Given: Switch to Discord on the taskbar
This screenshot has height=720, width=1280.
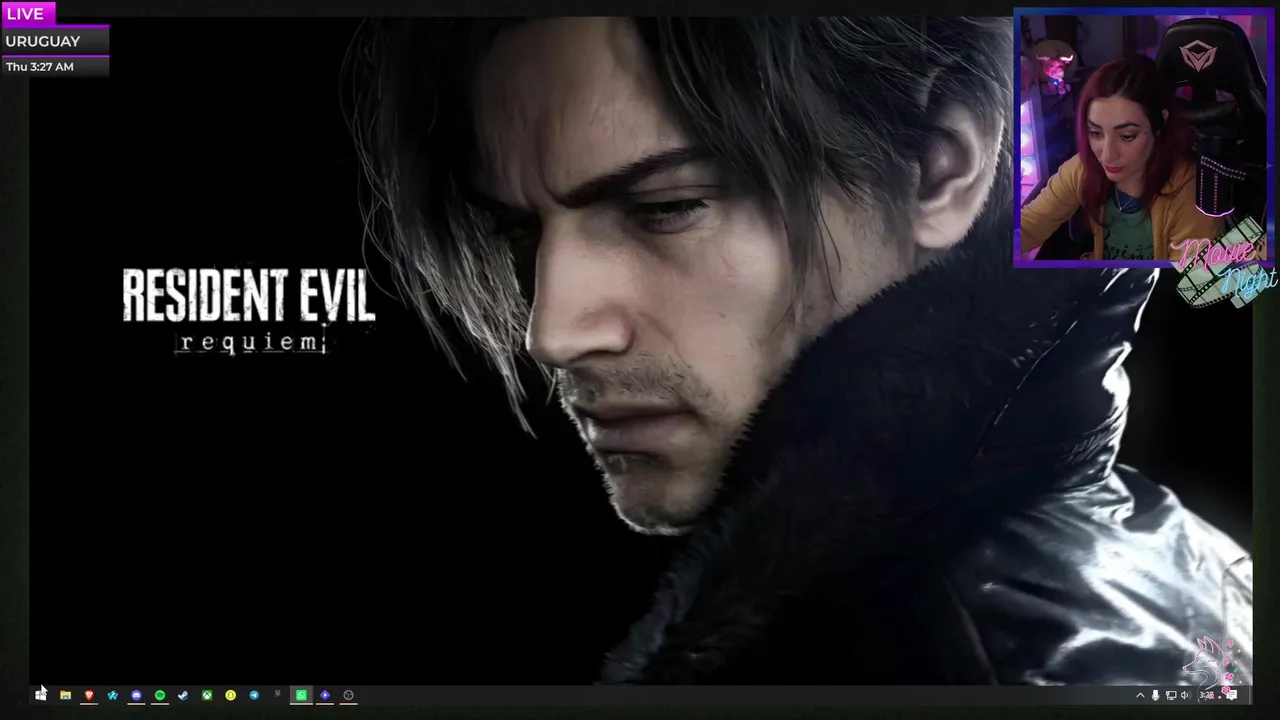Looking at the screenshot, I should [137, 695].
